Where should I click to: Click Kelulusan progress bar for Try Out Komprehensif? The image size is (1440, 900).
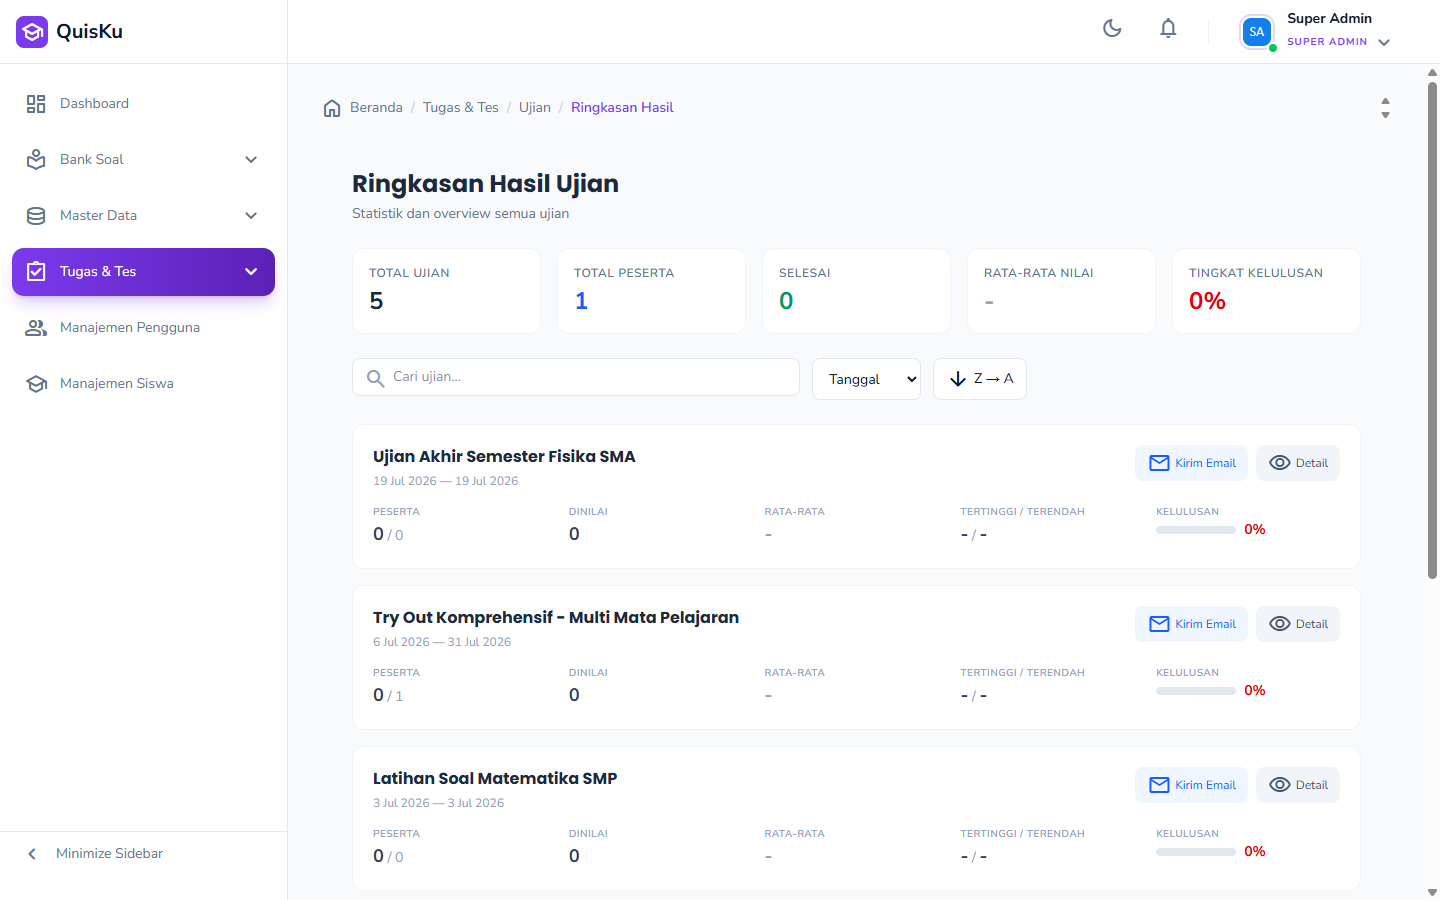(1196, 691)
